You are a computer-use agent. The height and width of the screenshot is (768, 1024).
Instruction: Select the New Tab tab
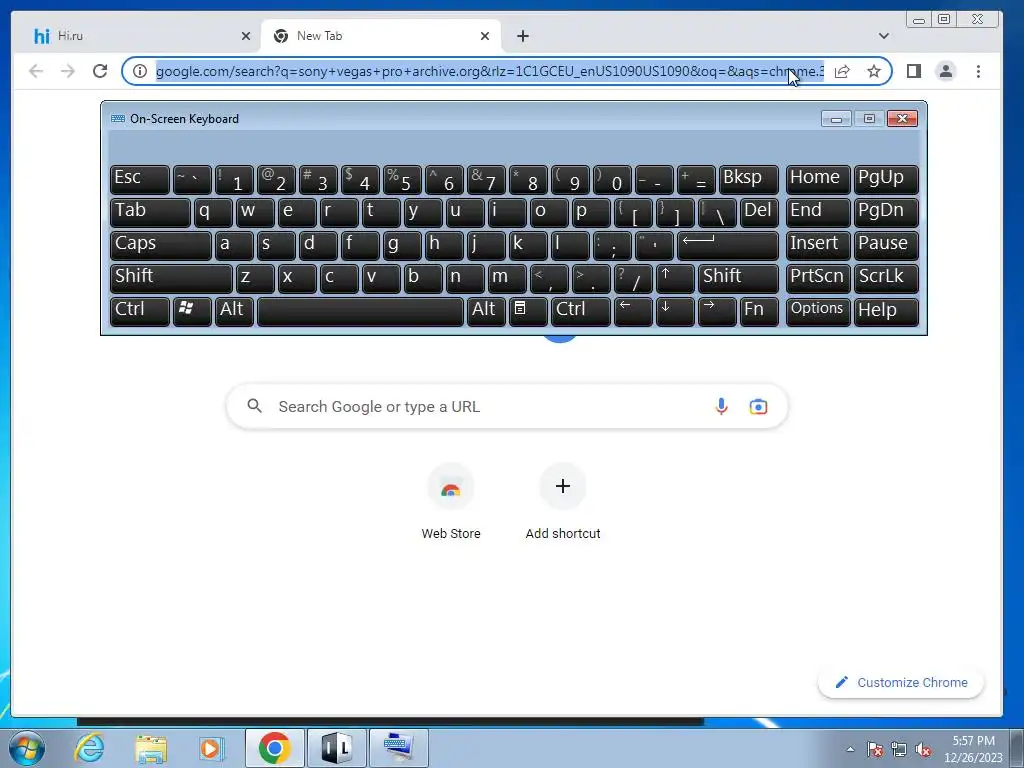[381, 36]
